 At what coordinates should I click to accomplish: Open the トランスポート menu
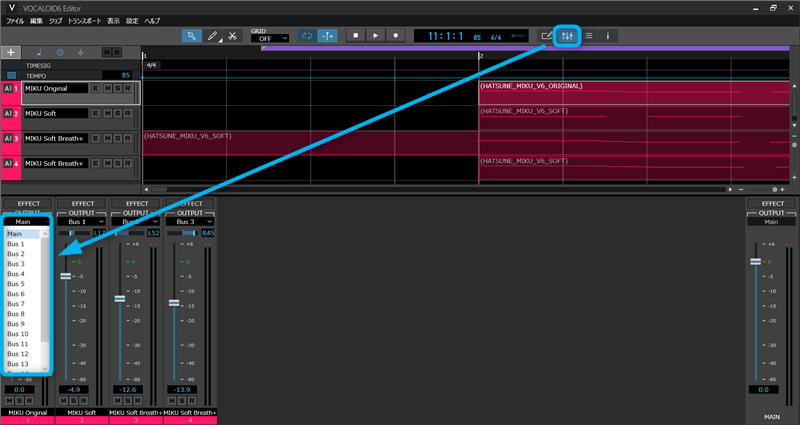pos(85,21)
